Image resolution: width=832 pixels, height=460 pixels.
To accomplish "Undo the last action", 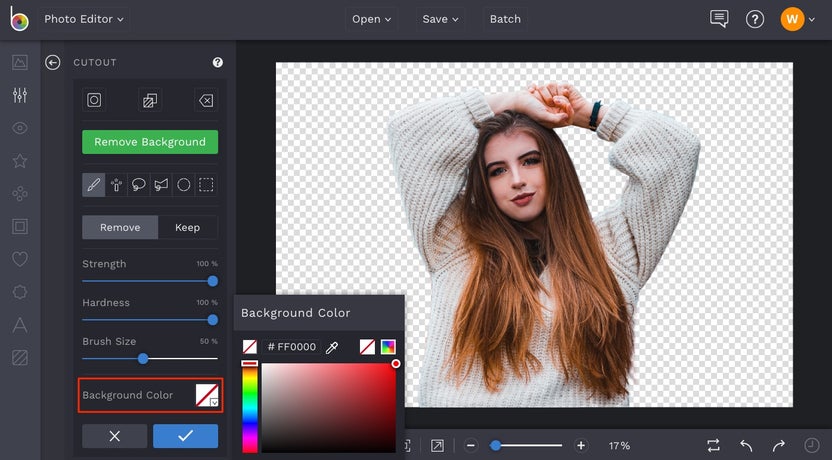I will click(x=746, y=446).
